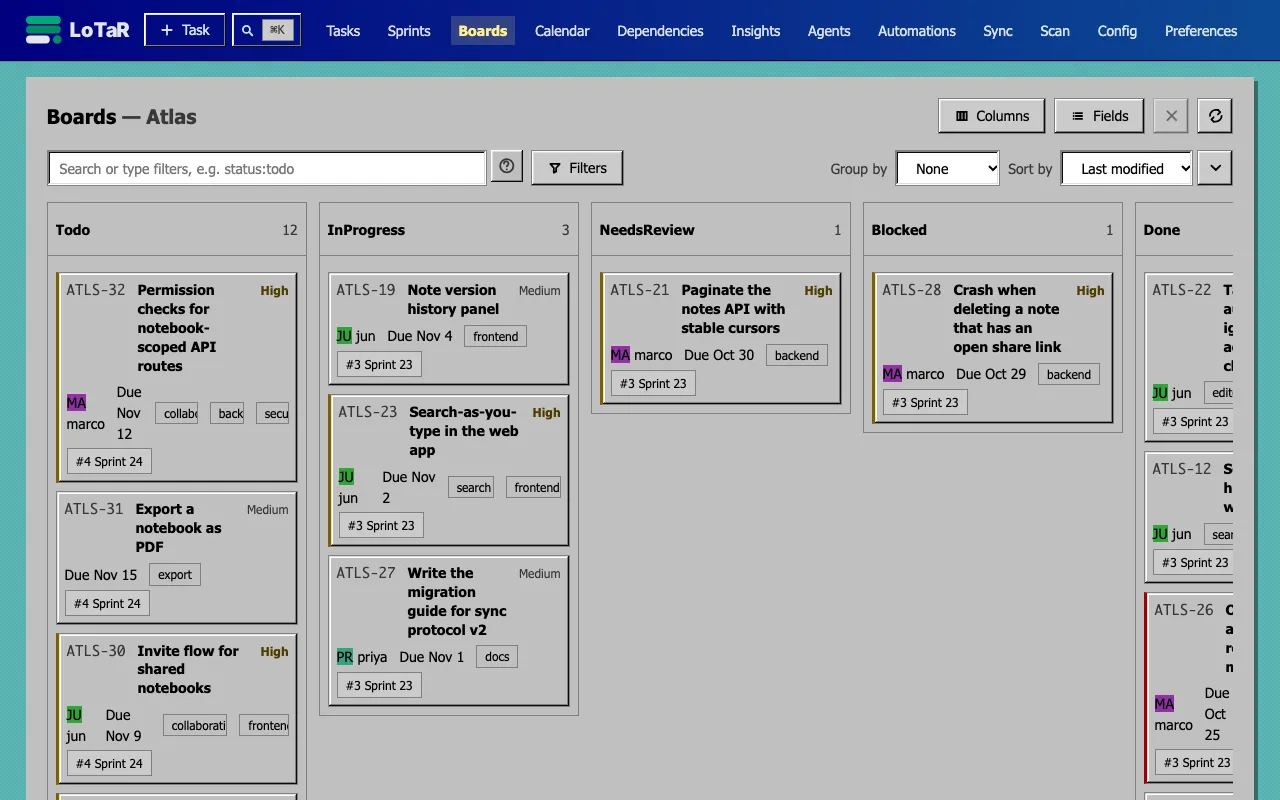Open the Dependencies page
Viewport: 1280px width, 800px height.
[x=660, y=31]
